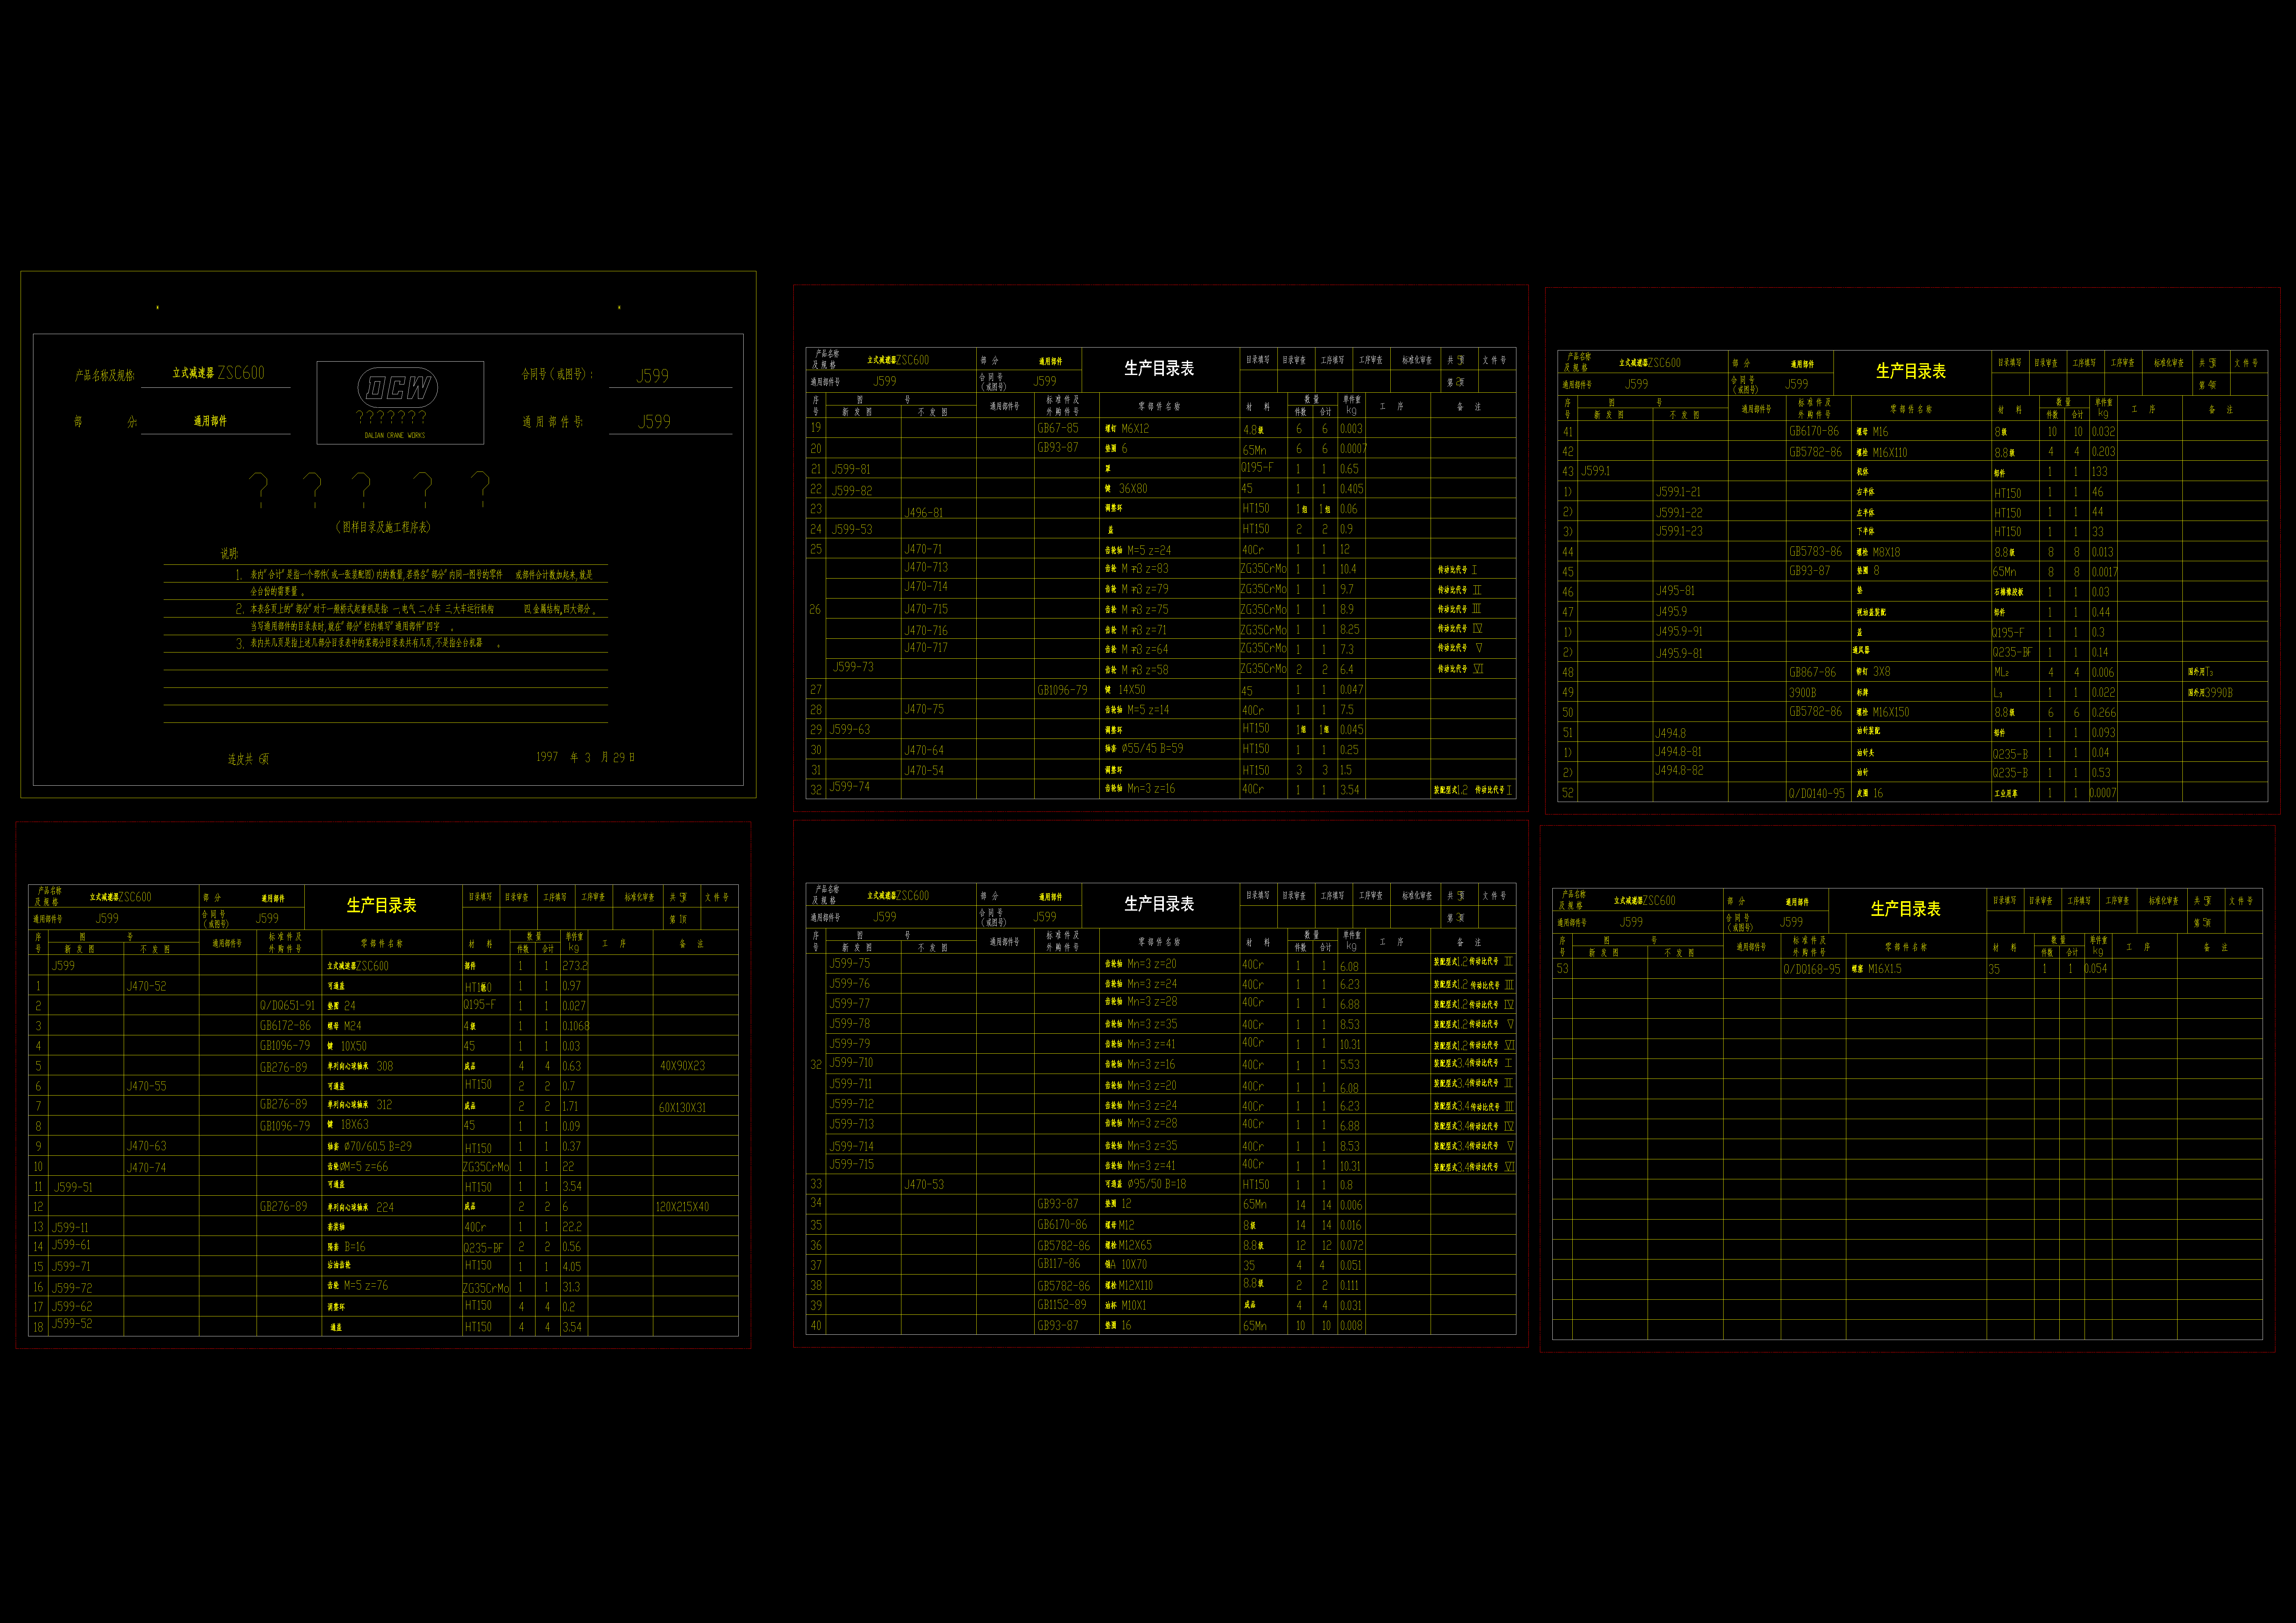Select part code "3900B"
The width and height of the screenshot is (2296, 1623).
click(x=1802, y=692)
